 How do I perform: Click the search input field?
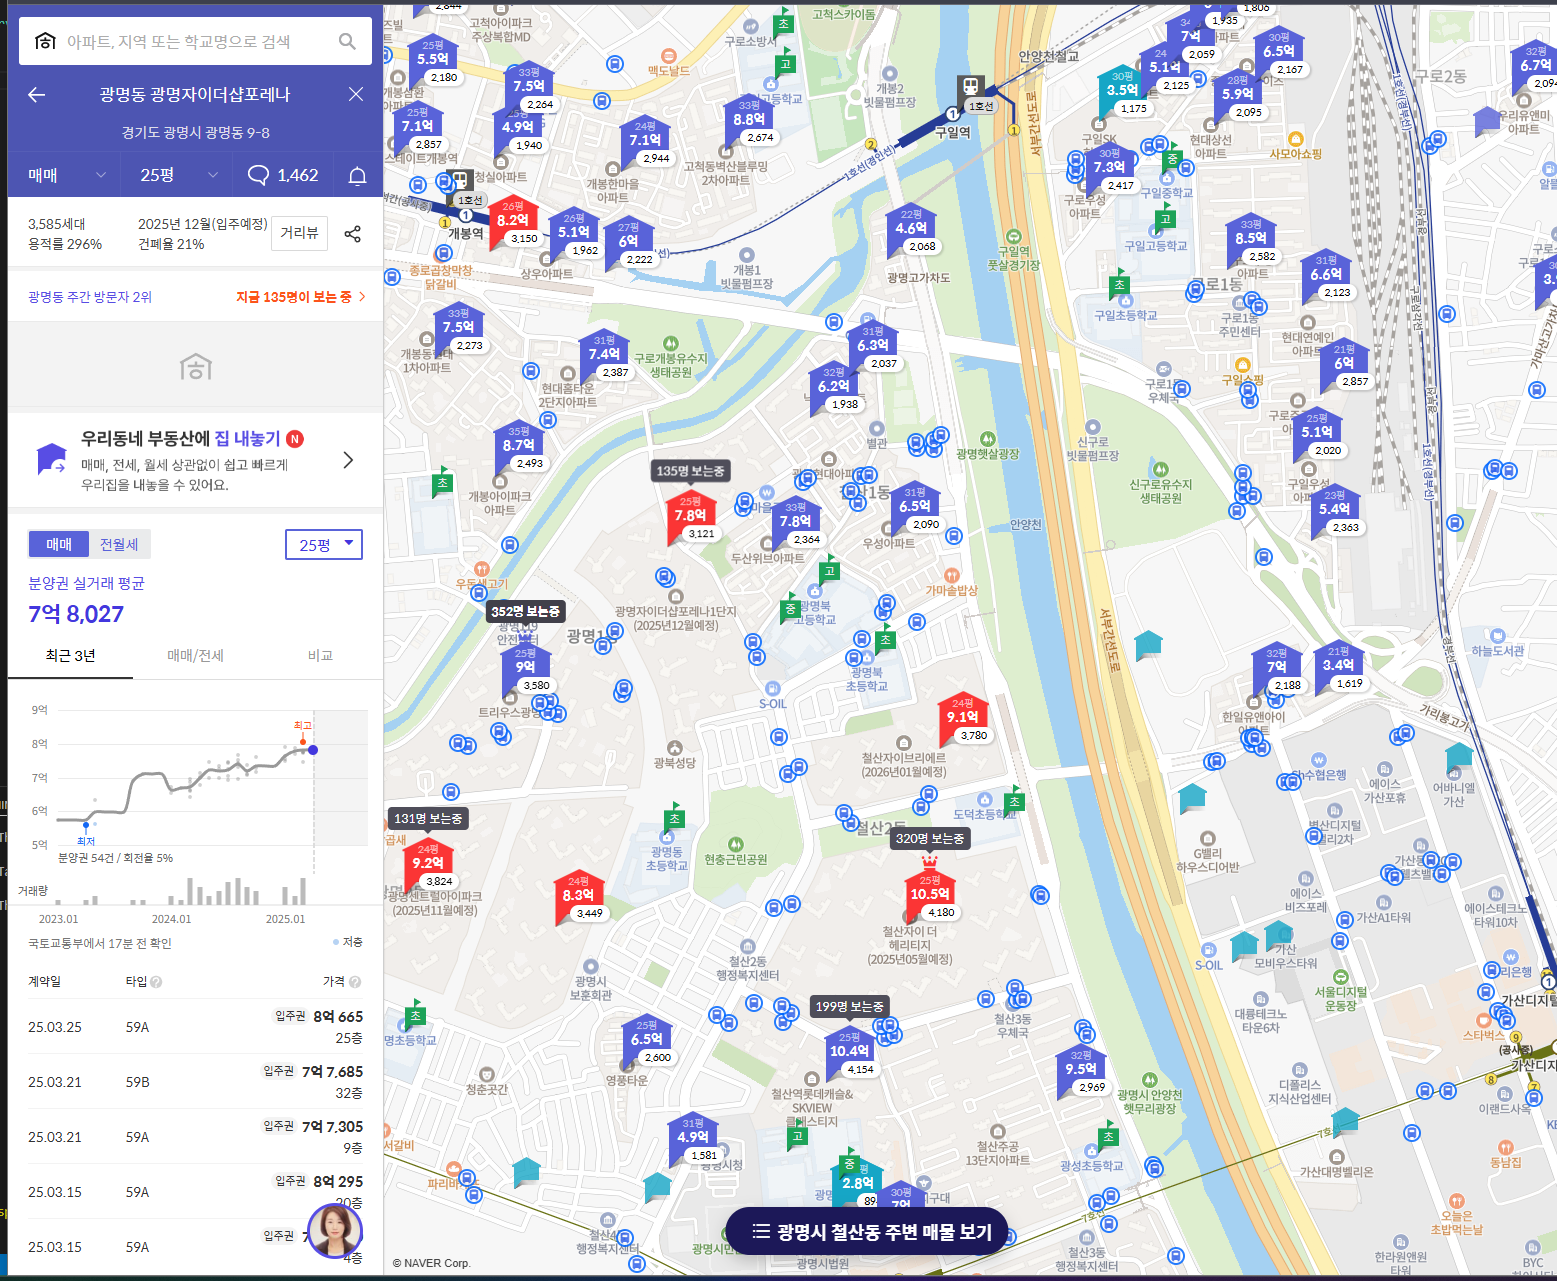click(x=195, y=41)
